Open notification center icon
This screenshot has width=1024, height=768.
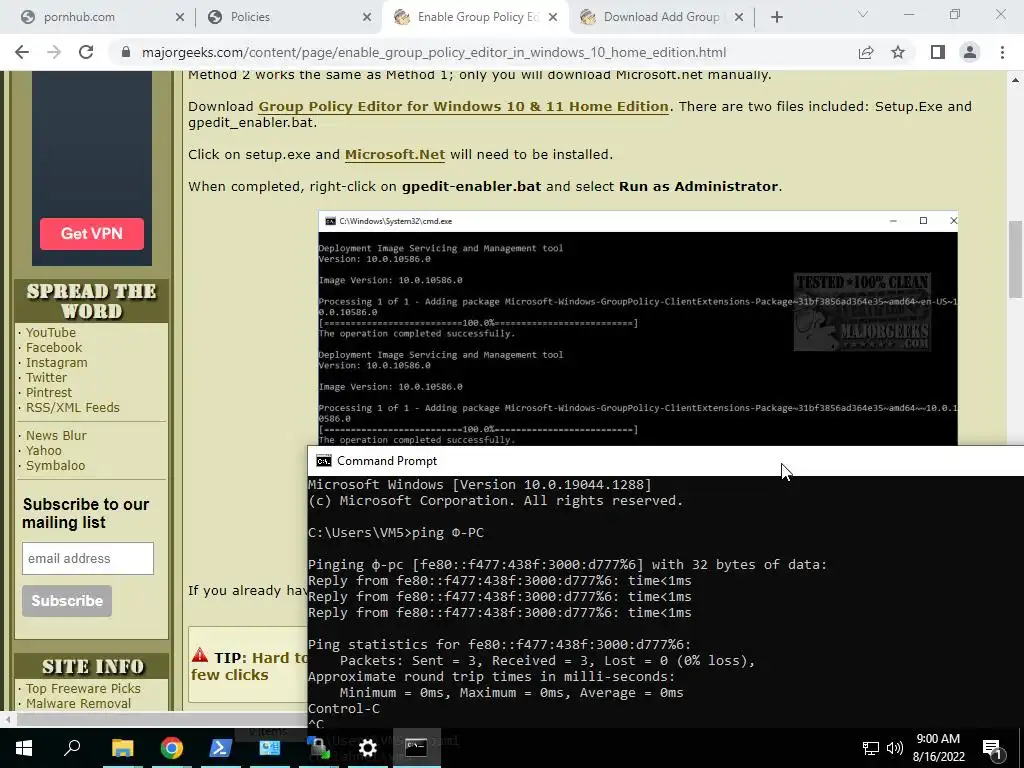(x=993, y=749)
